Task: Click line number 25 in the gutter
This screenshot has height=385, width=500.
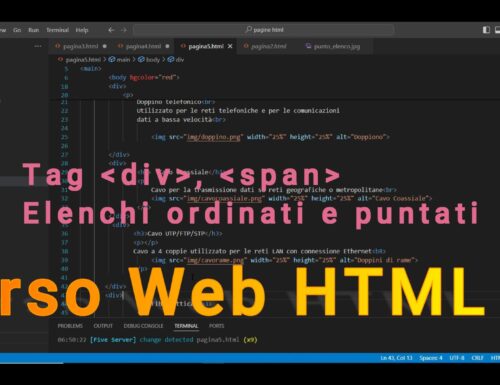Action: coord(65,137)
